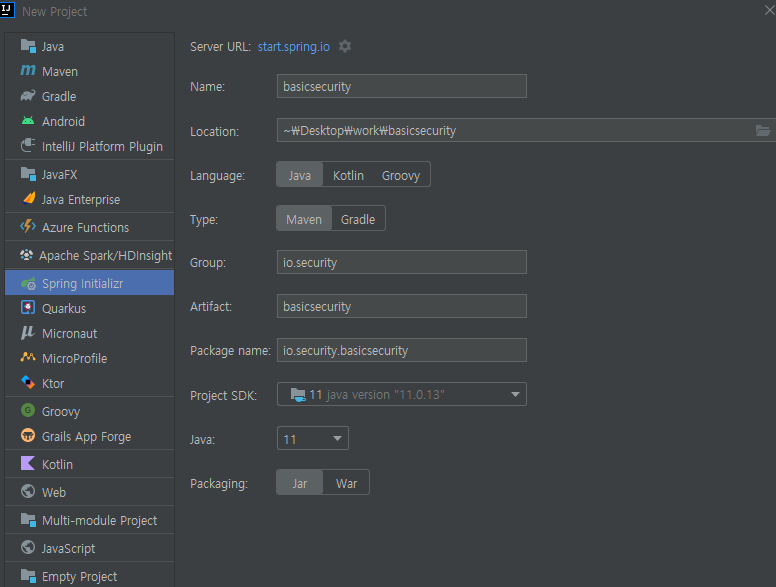Click the Multi-module Project icon
The width and height of the screenshot is (776, 587).
pos(28,520)
